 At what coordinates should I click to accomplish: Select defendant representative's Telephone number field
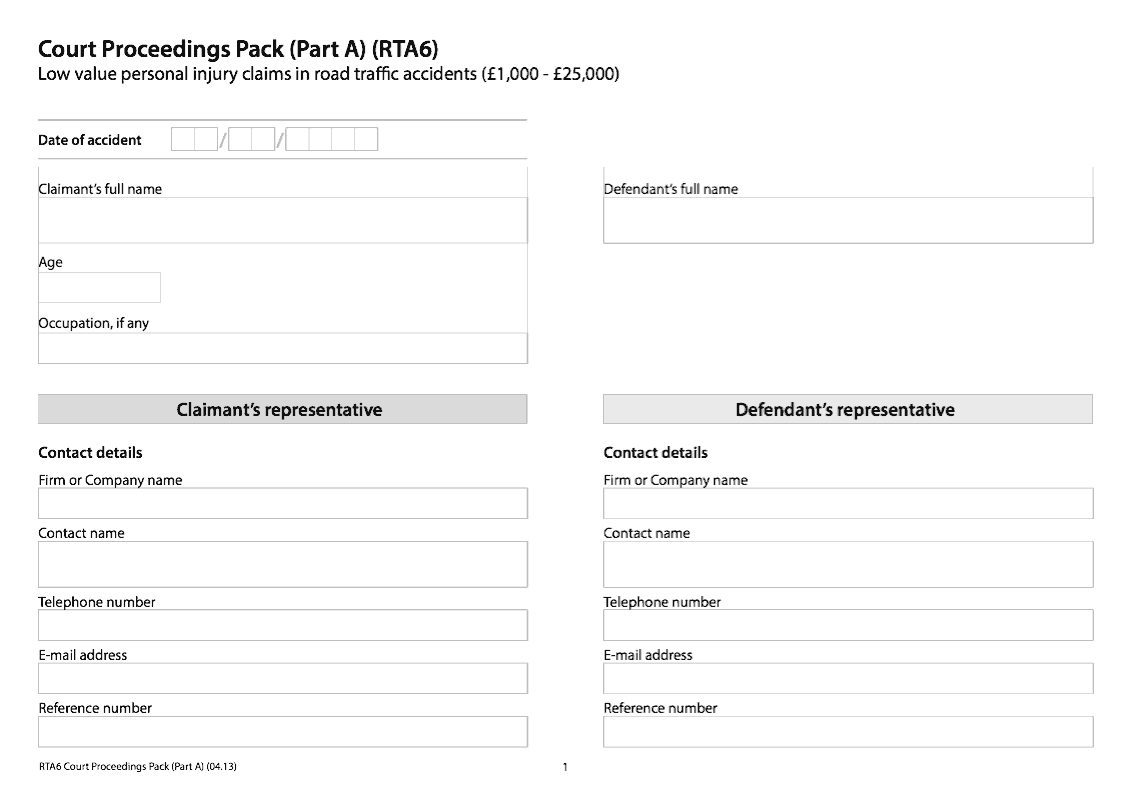847,626
